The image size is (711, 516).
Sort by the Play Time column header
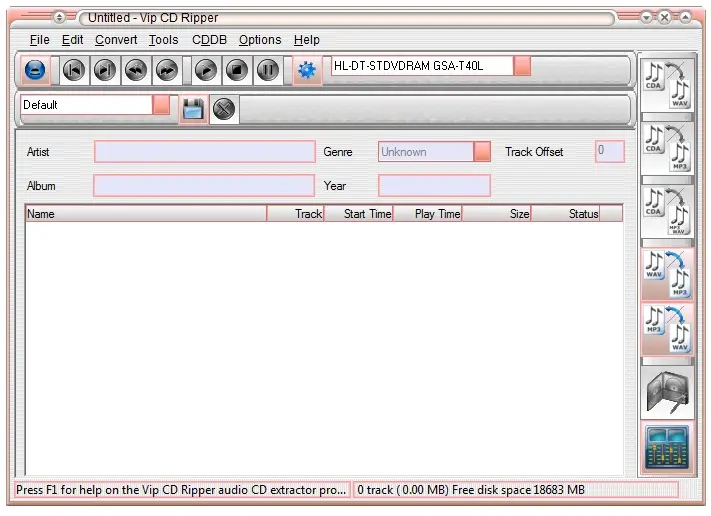click(x=427, y=214)
